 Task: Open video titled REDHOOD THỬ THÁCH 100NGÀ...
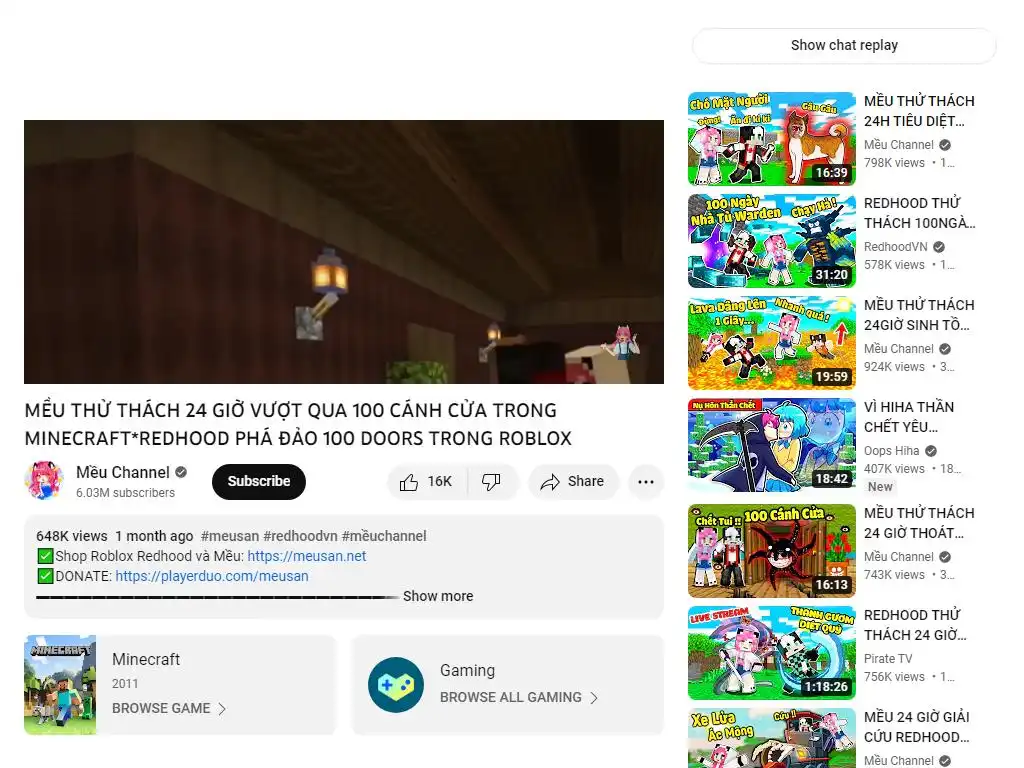920,213
